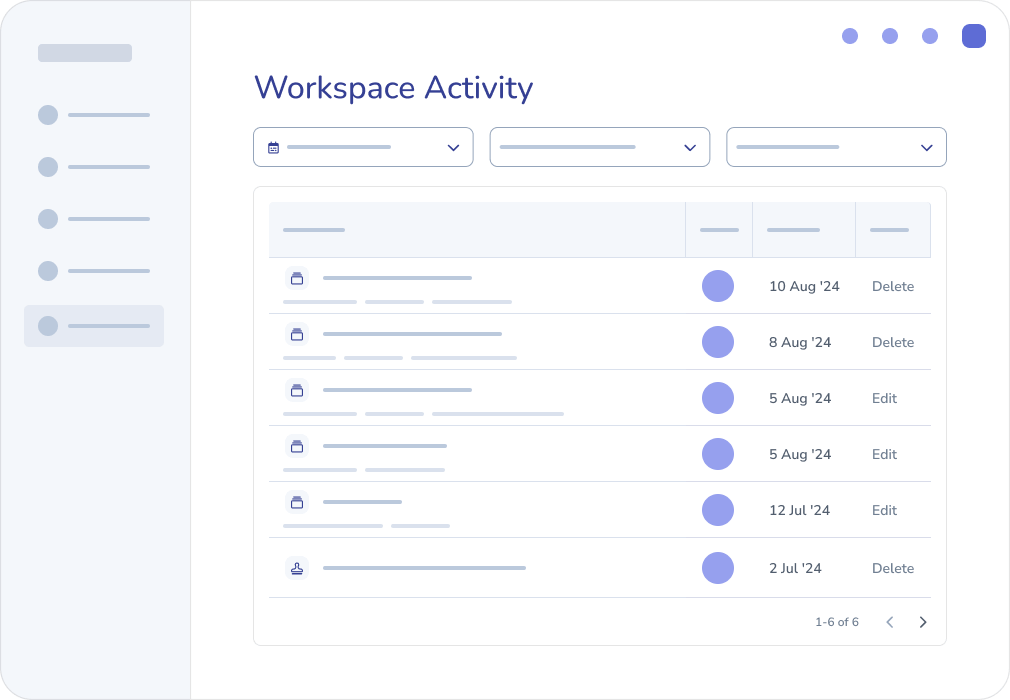Go to previous page with left chevron

tap(889, 622)
